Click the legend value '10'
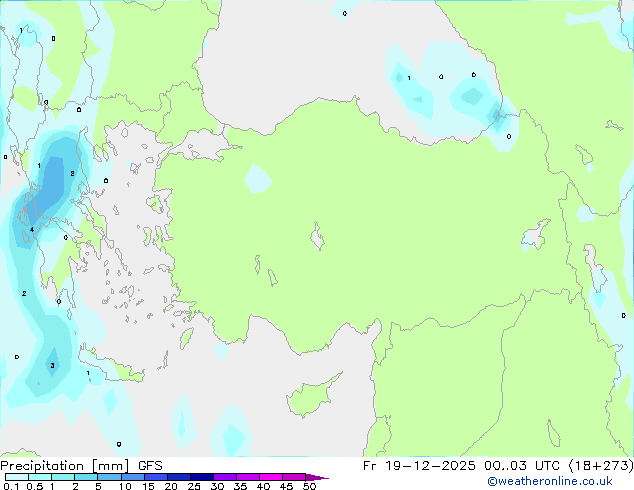This screenshot has width=634, height=490. click(125, 486)
